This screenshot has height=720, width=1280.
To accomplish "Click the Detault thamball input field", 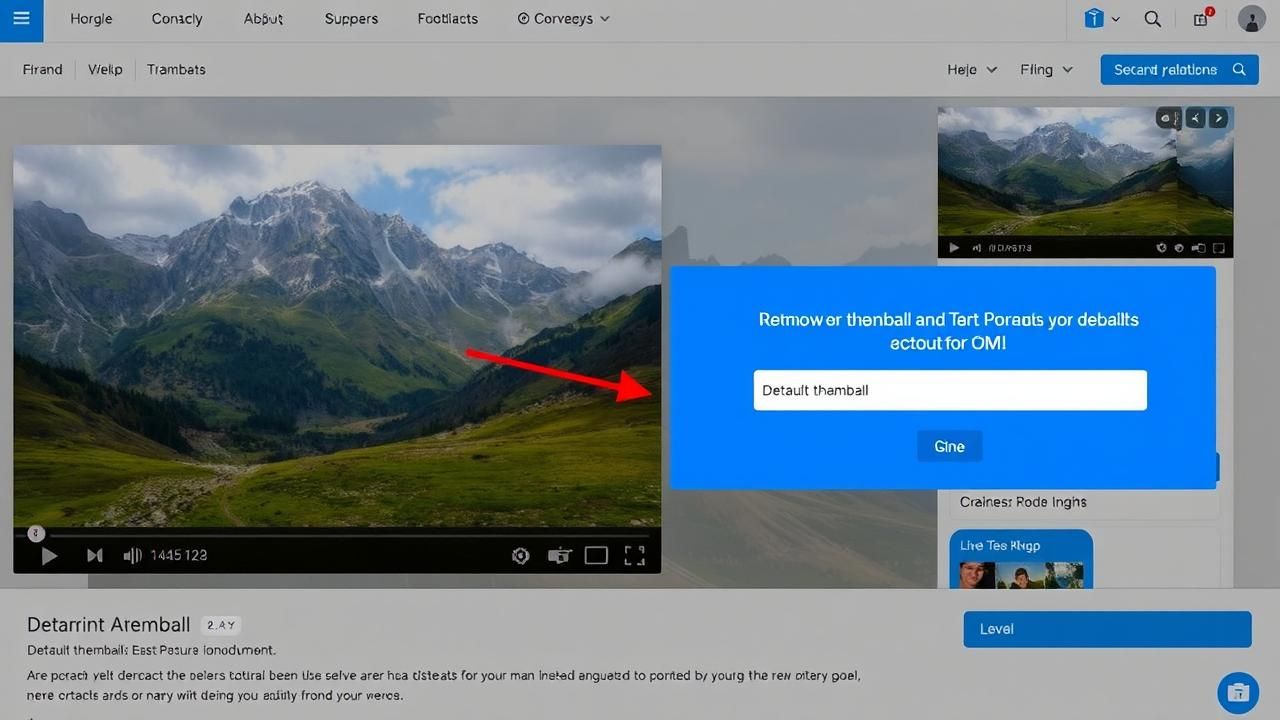I will [x=949, y=390].
